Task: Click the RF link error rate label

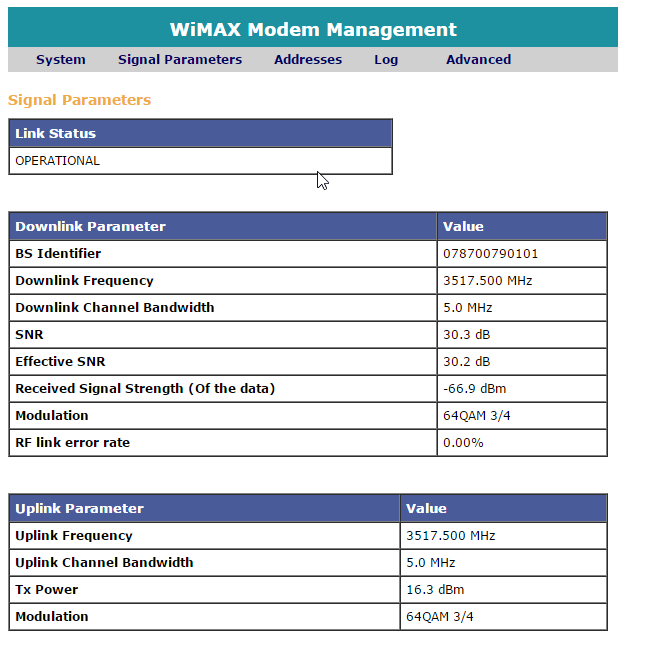Action: point(72,443)
